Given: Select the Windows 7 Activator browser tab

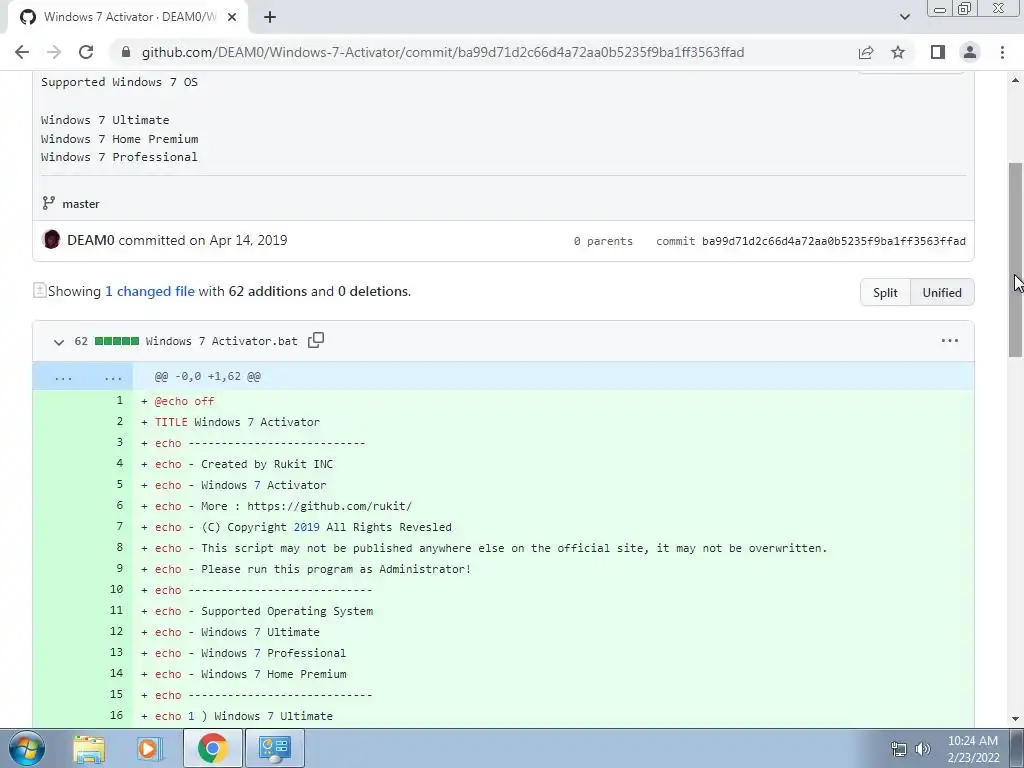Looking at the screenshot, I should [x=127, y=17].
